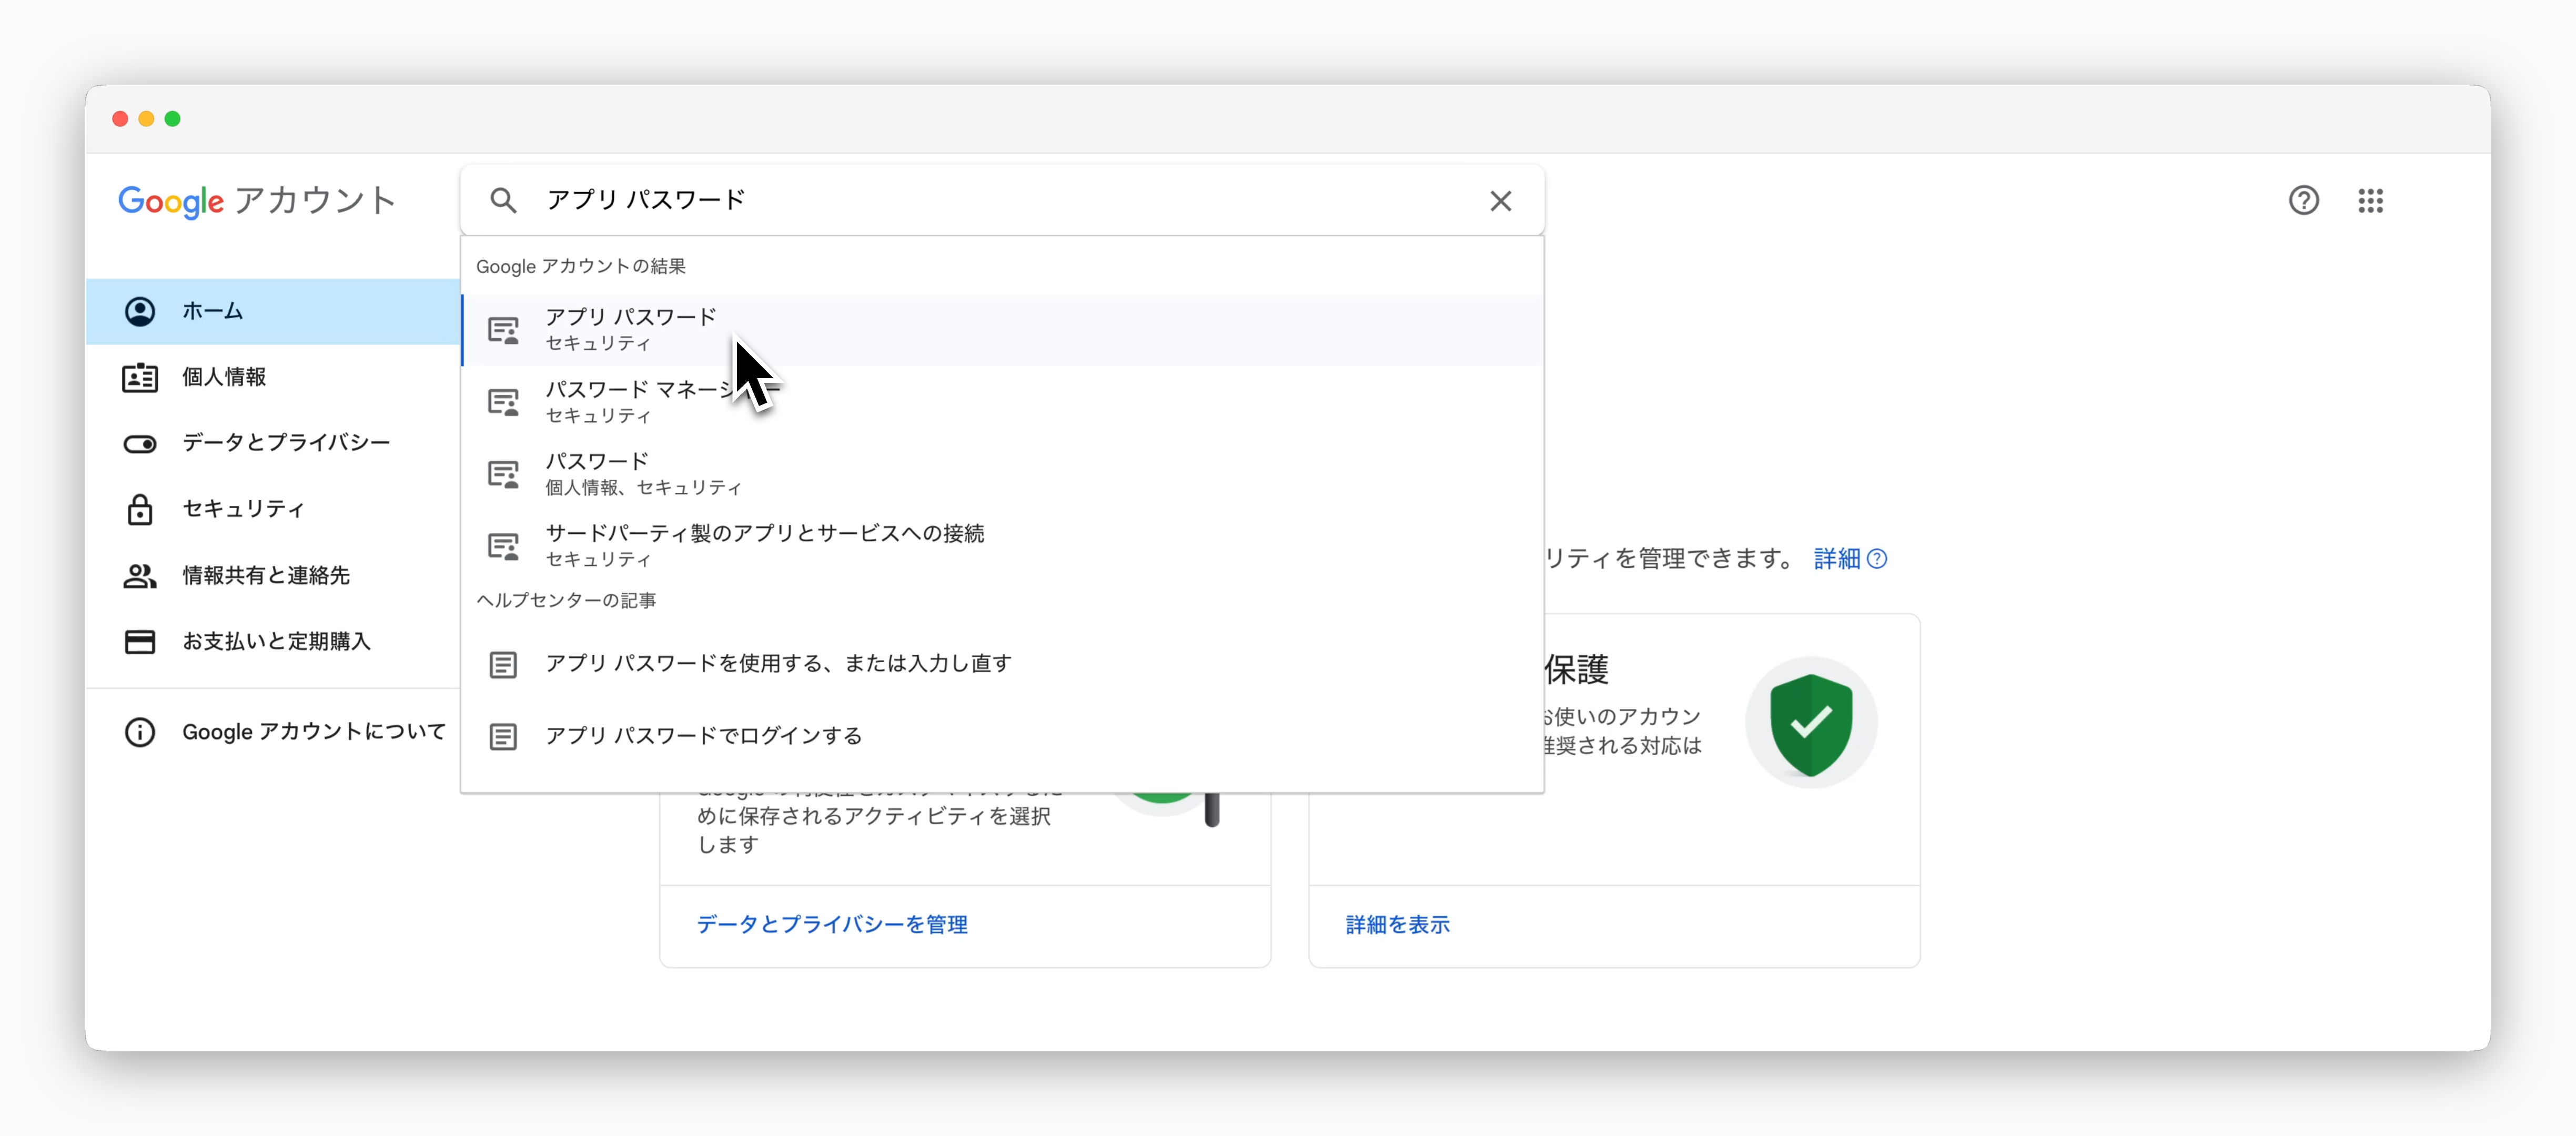Click the 個人情報 ID card icon

point(140,377)
